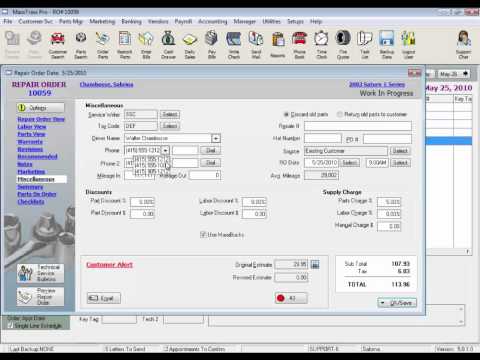Open the Enter Bills tool

coord(146,45)
